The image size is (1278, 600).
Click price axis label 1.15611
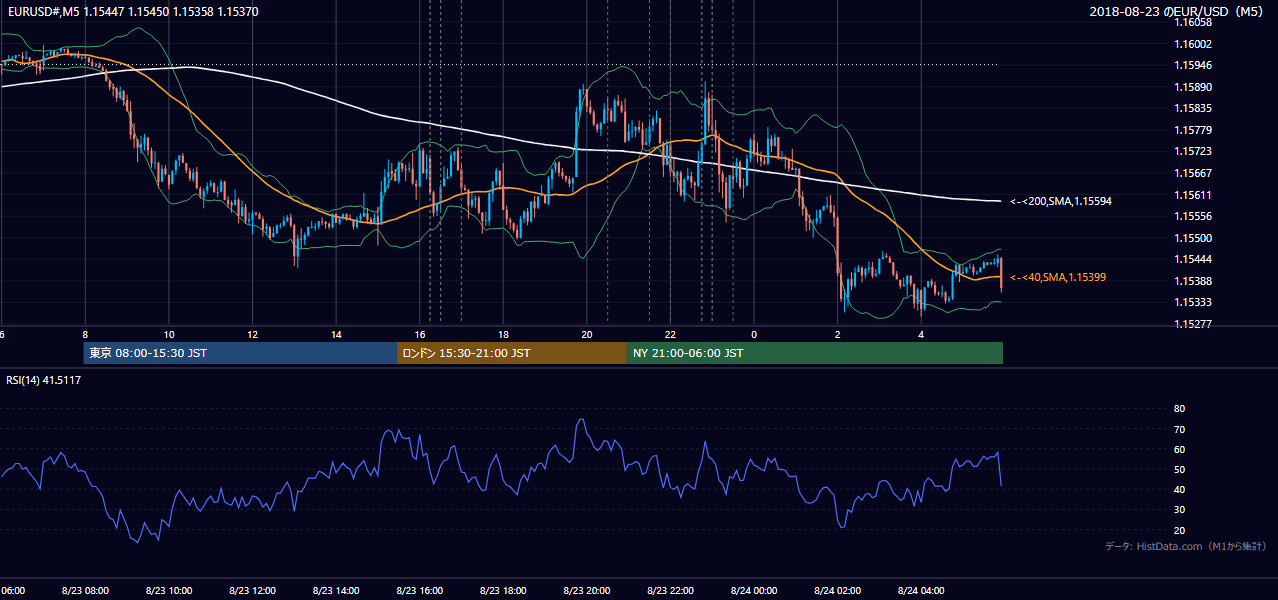coord(1194,195)
